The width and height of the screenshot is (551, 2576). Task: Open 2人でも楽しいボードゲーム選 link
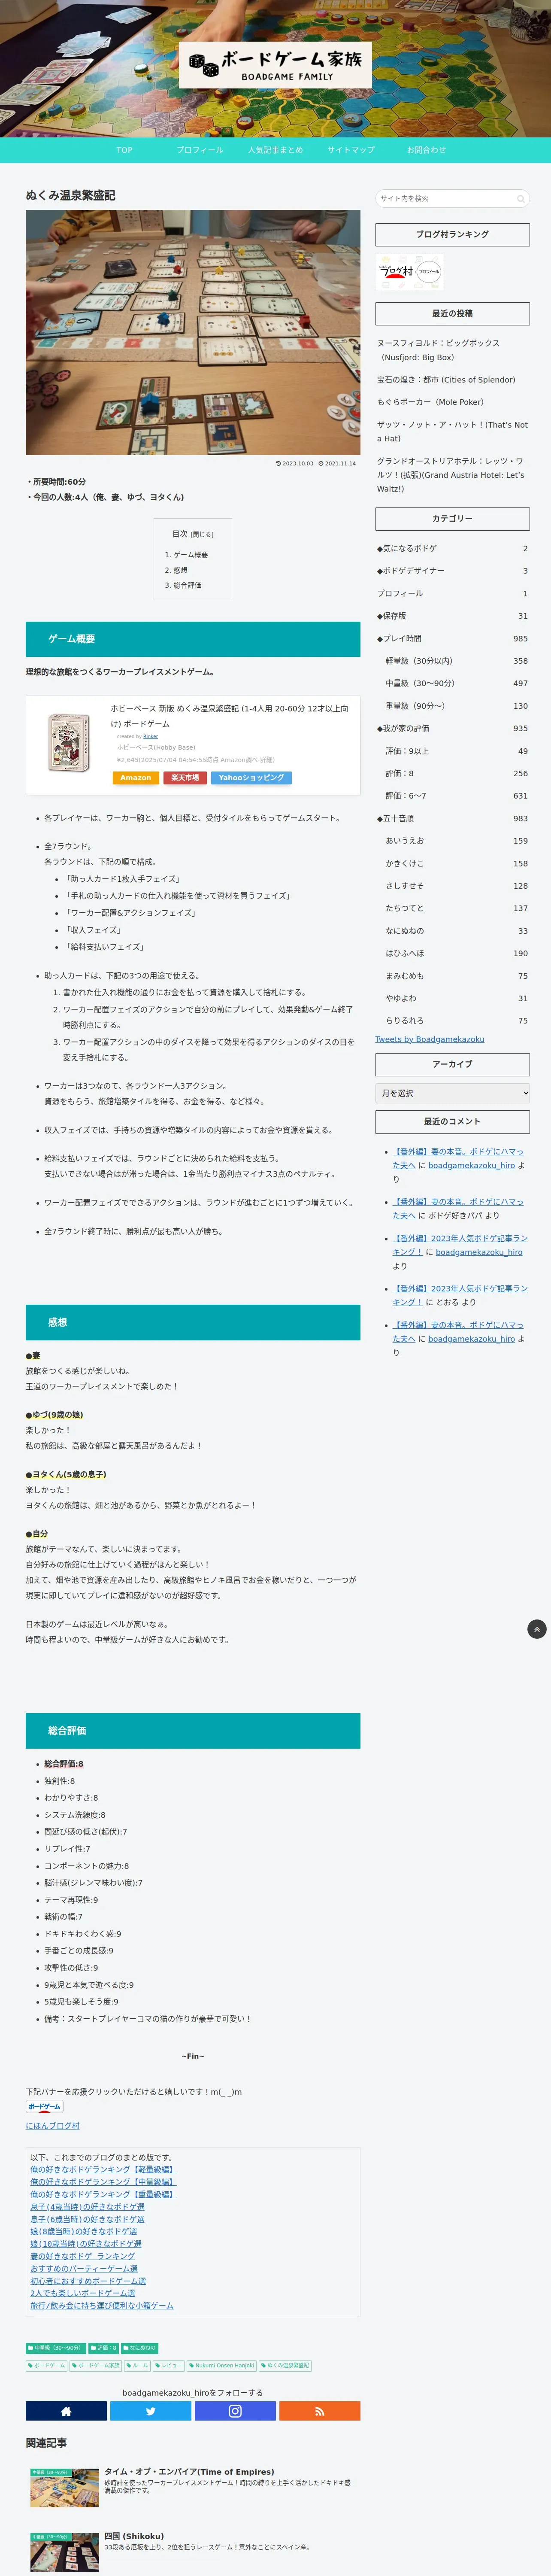pos(82,2293)
